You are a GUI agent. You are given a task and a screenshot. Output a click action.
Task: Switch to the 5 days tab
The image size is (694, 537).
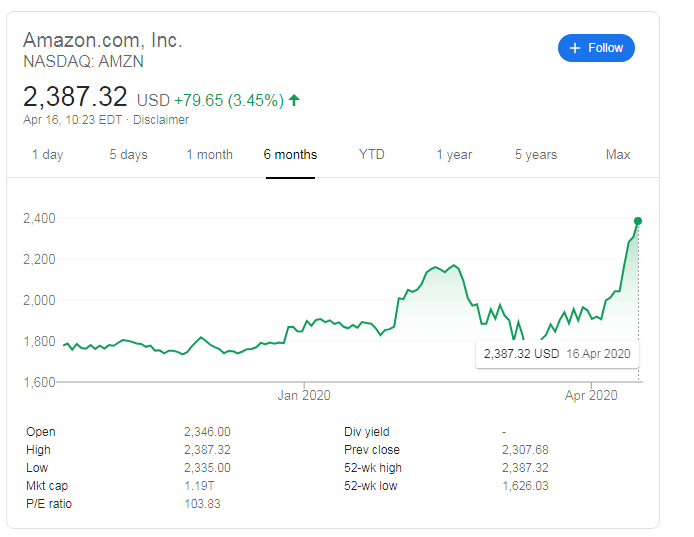tap(128, 154)
